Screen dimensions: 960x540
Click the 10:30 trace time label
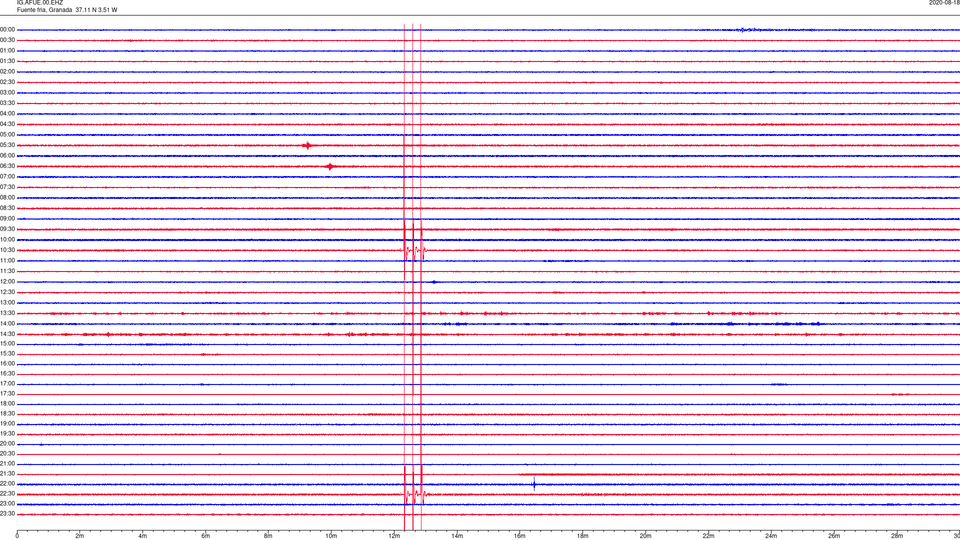tap(7, 250)
